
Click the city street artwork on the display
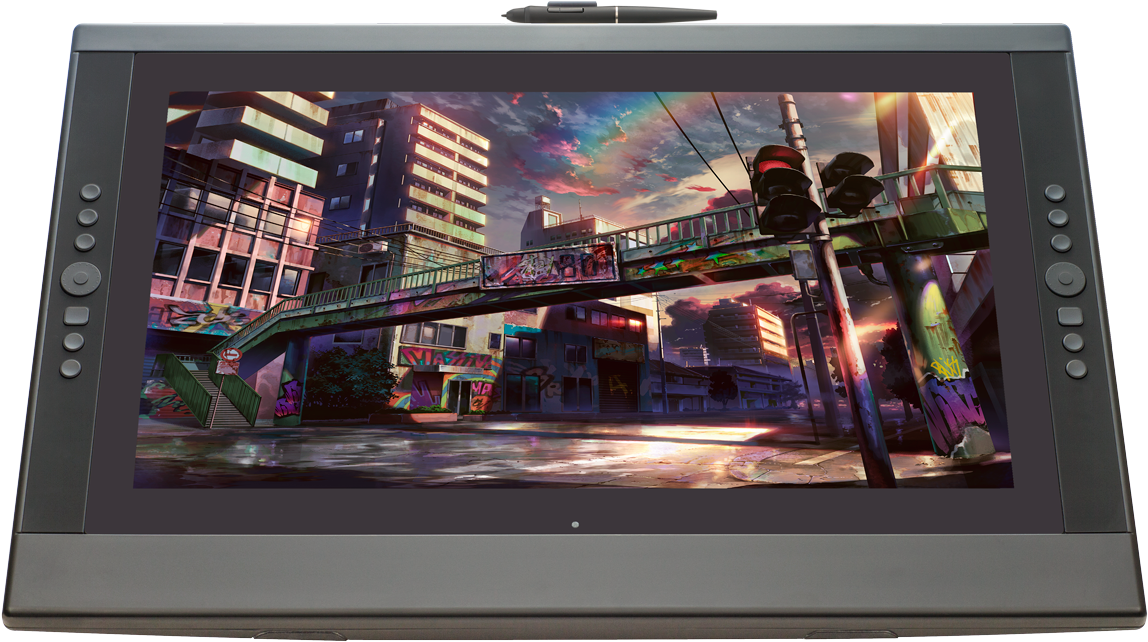click(x=574, y=290)
